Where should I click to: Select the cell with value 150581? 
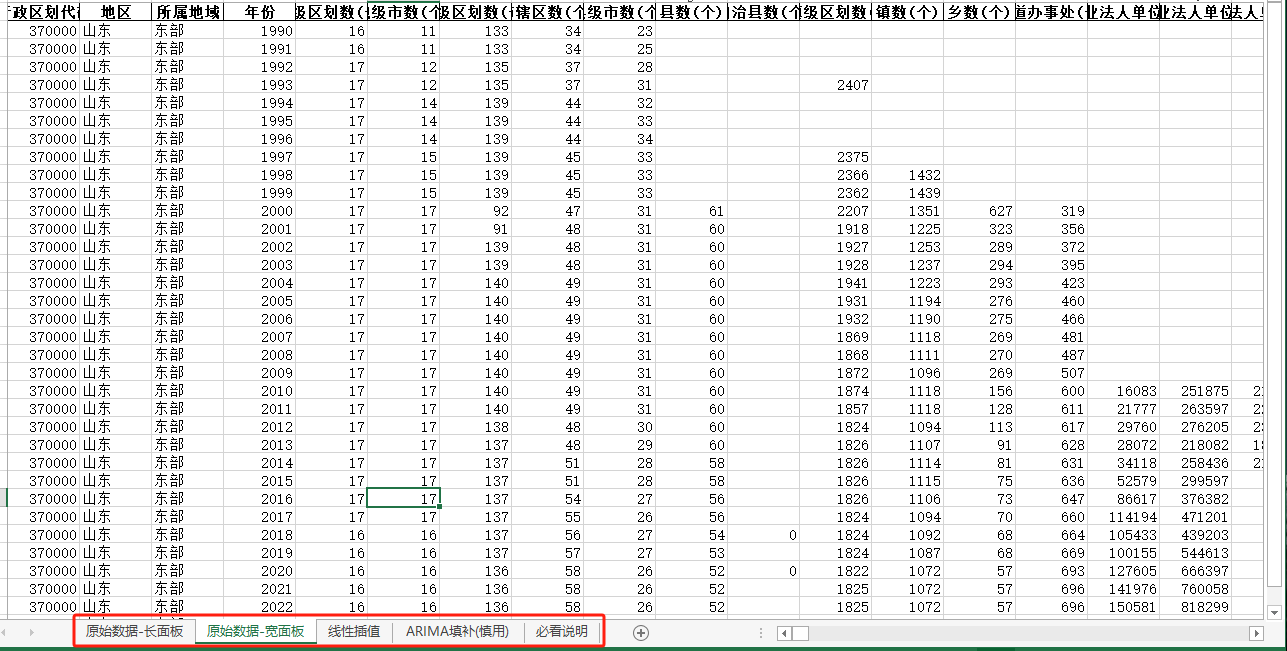click(x=1123, y=607)
